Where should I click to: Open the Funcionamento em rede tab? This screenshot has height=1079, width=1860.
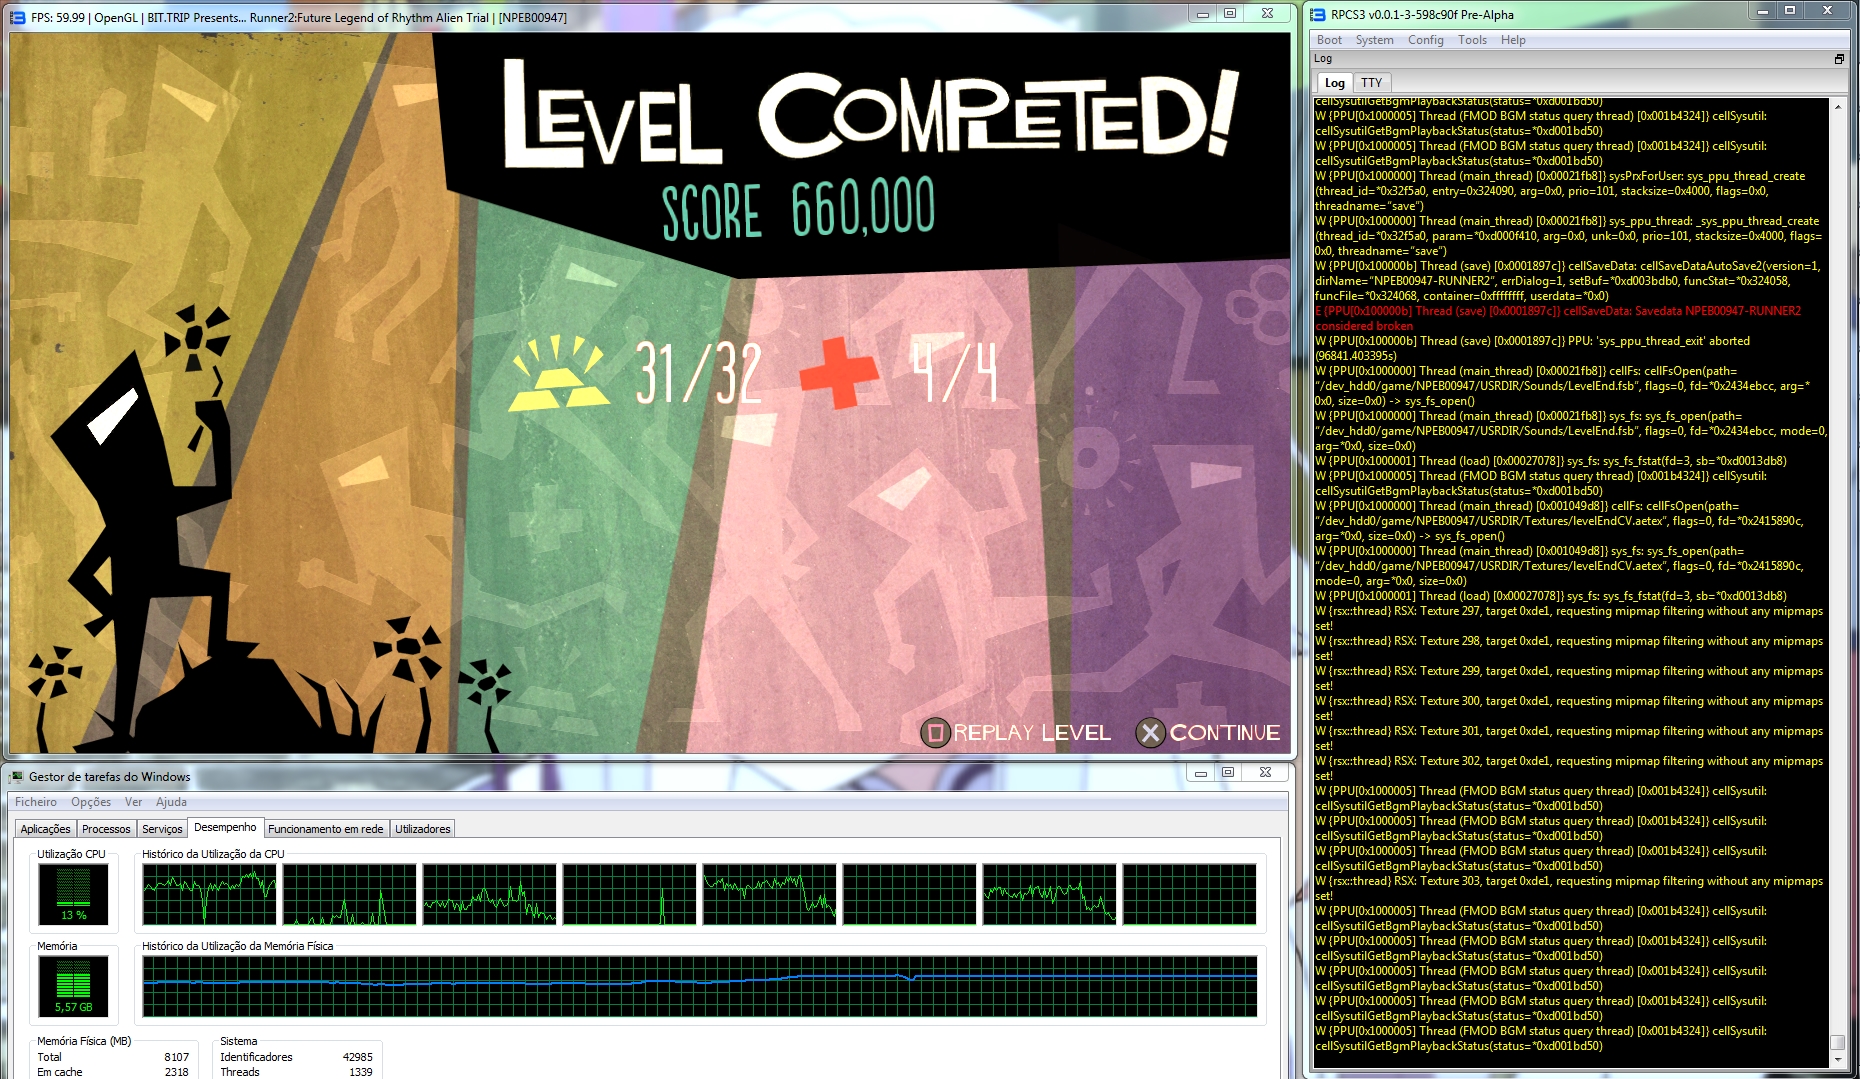(325, 829)
